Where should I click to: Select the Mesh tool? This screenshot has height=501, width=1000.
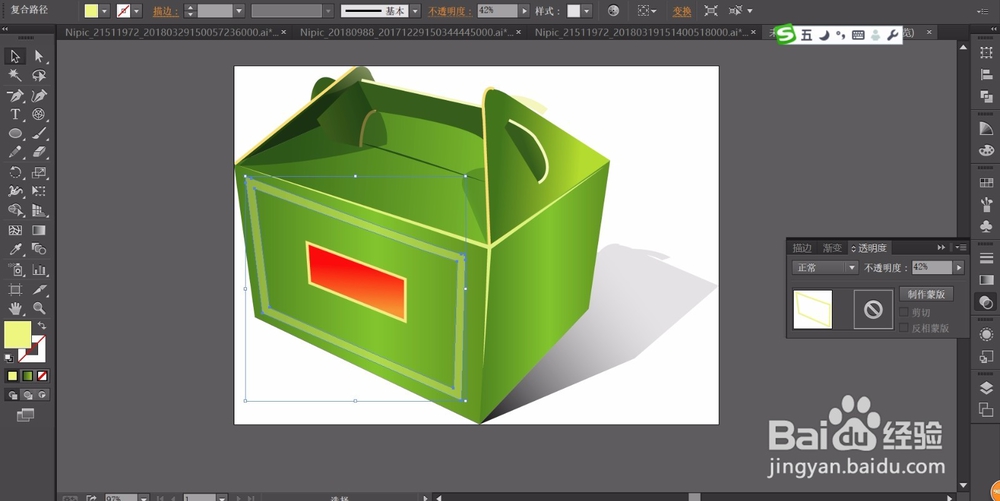[x=15, y=230]
